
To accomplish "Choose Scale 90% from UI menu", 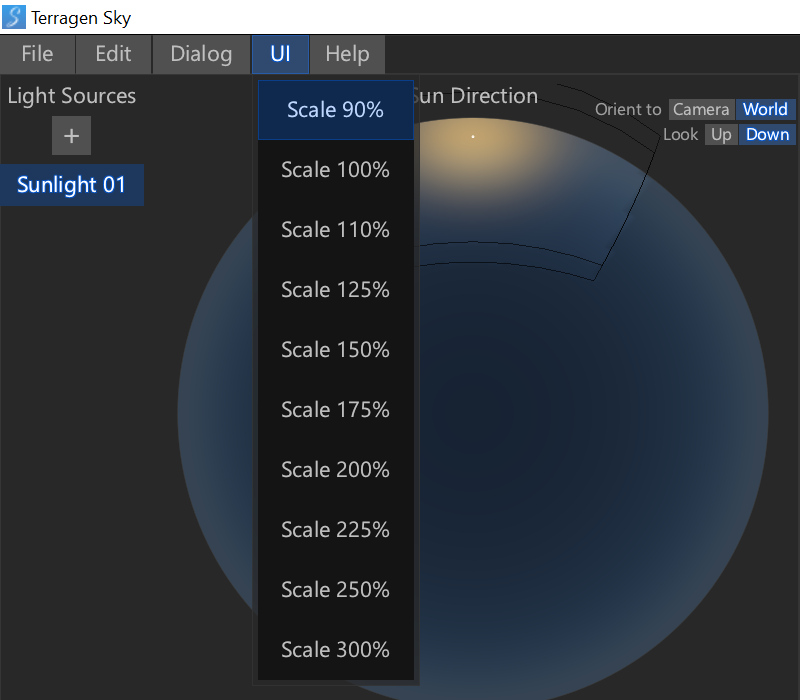I will pos(335,110).
